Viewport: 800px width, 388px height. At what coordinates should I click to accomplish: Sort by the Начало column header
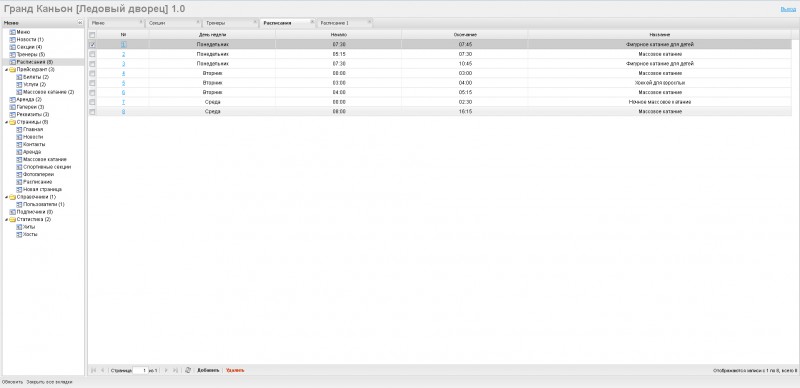pos(339,34)
